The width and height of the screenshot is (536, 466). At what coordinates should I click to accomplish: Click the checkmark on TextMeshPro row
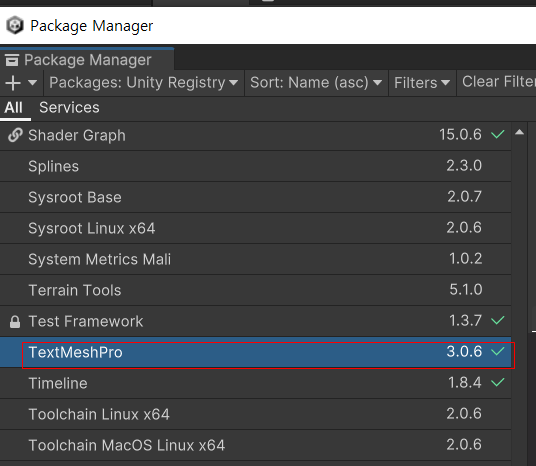[498, 351]
